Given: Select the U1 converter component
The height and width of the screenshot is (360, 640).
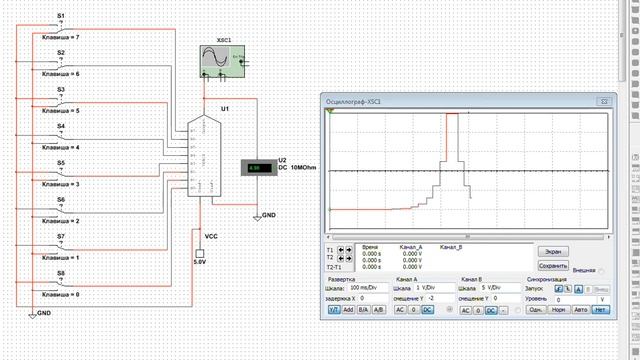Looking at the screenshot, I should tap(204, 156).
